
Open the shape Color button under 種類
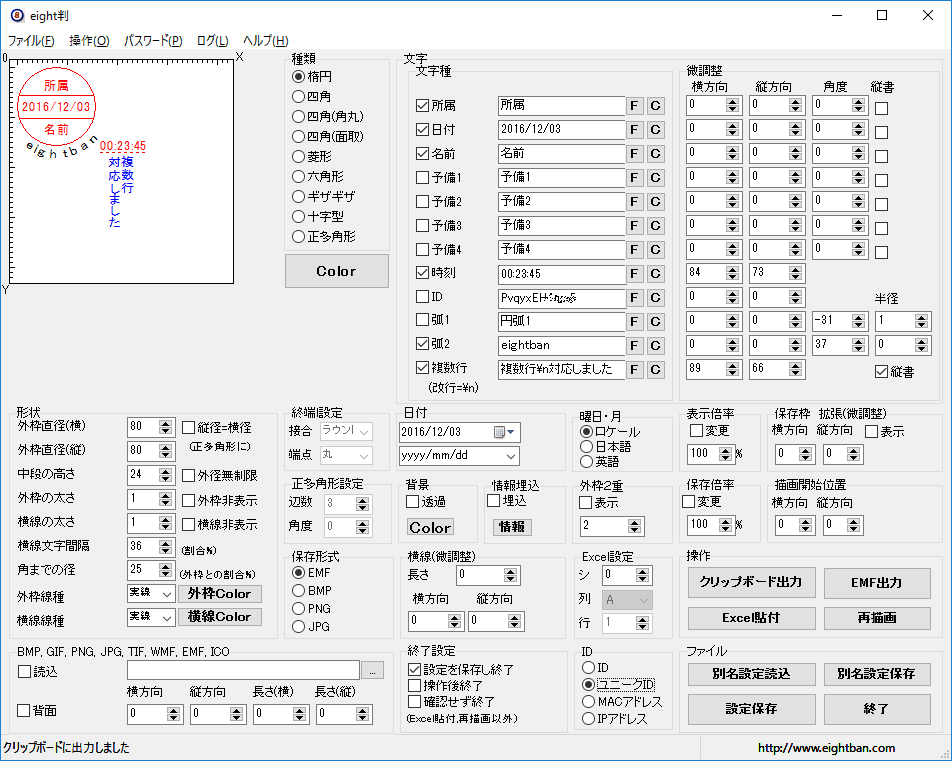point(336,271)
